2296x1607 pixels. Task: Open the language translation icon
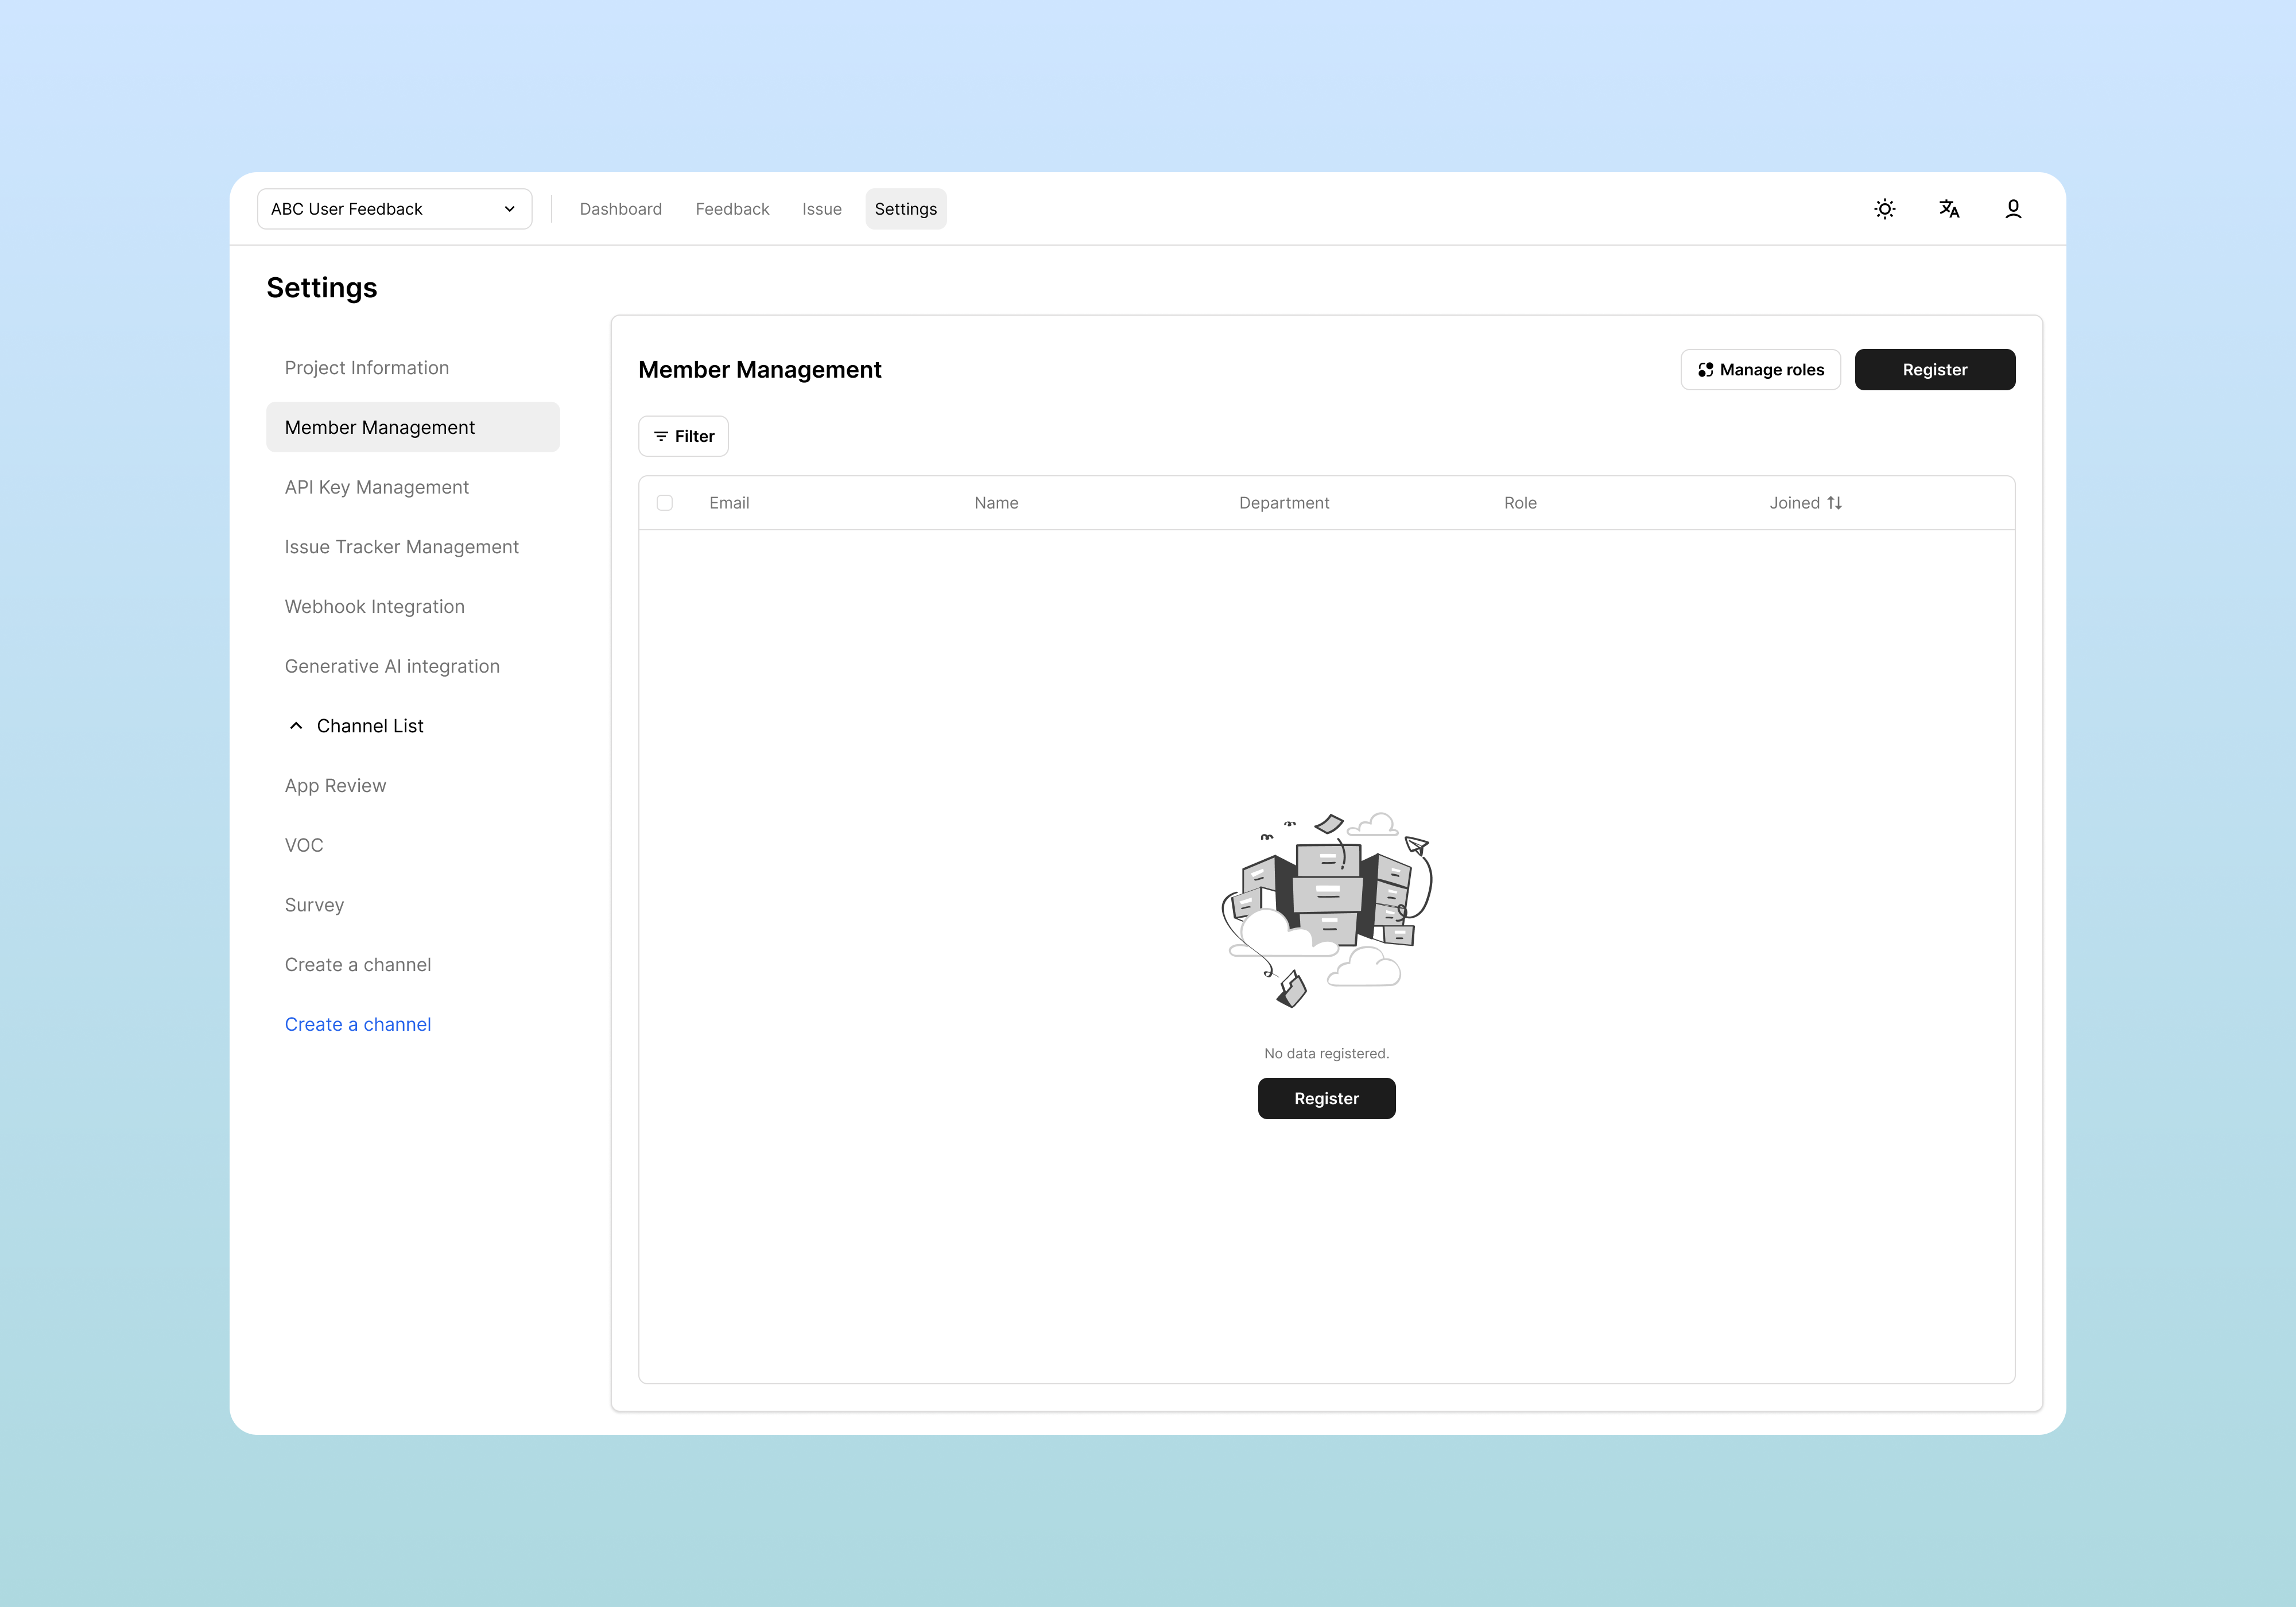coord(1948,209)
